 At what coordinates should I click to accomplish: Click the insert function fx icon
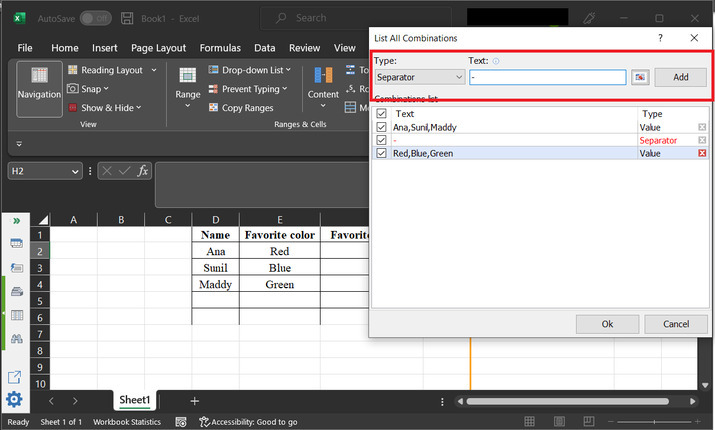pos(143,171)
